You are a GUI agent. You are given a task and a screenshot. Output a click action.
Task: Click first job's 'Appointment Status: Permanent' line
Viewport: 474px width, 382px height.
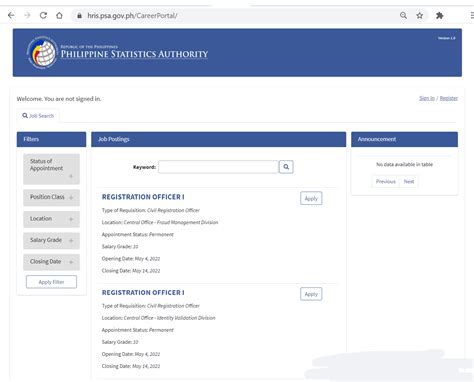click(x=138, y=234)
